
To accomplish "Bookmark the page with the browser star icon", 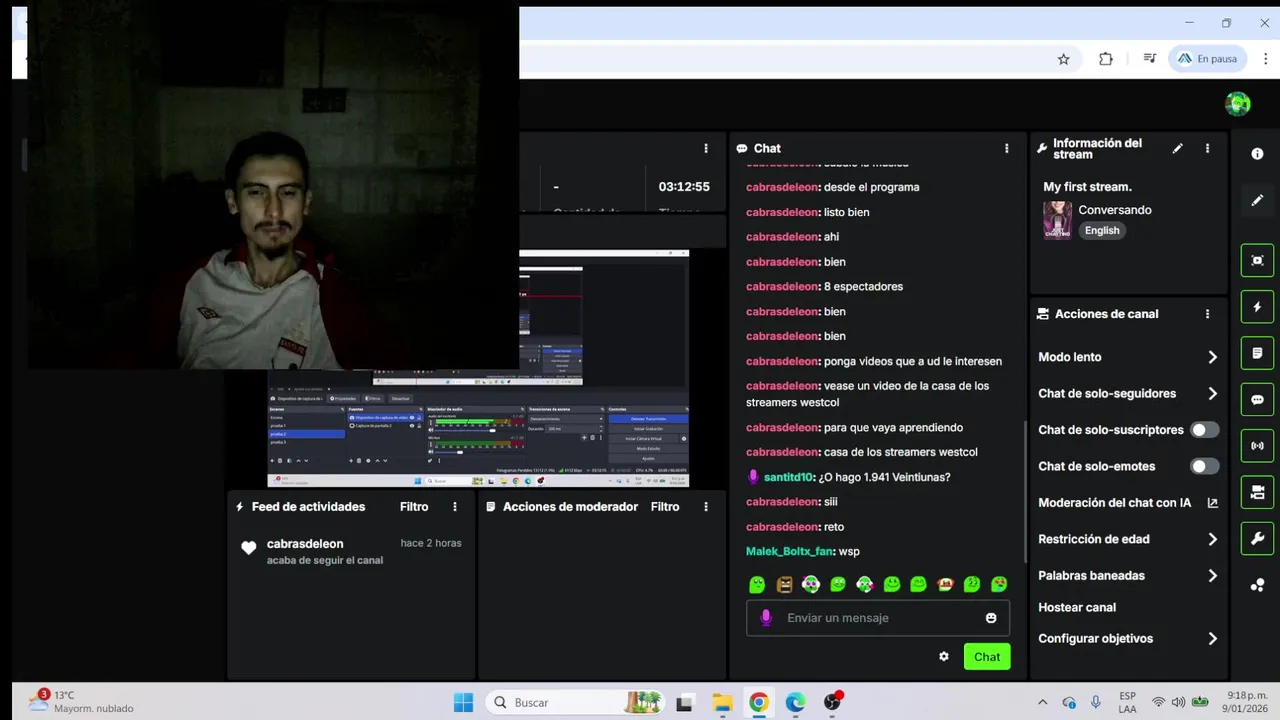I will click(1063, 59).
